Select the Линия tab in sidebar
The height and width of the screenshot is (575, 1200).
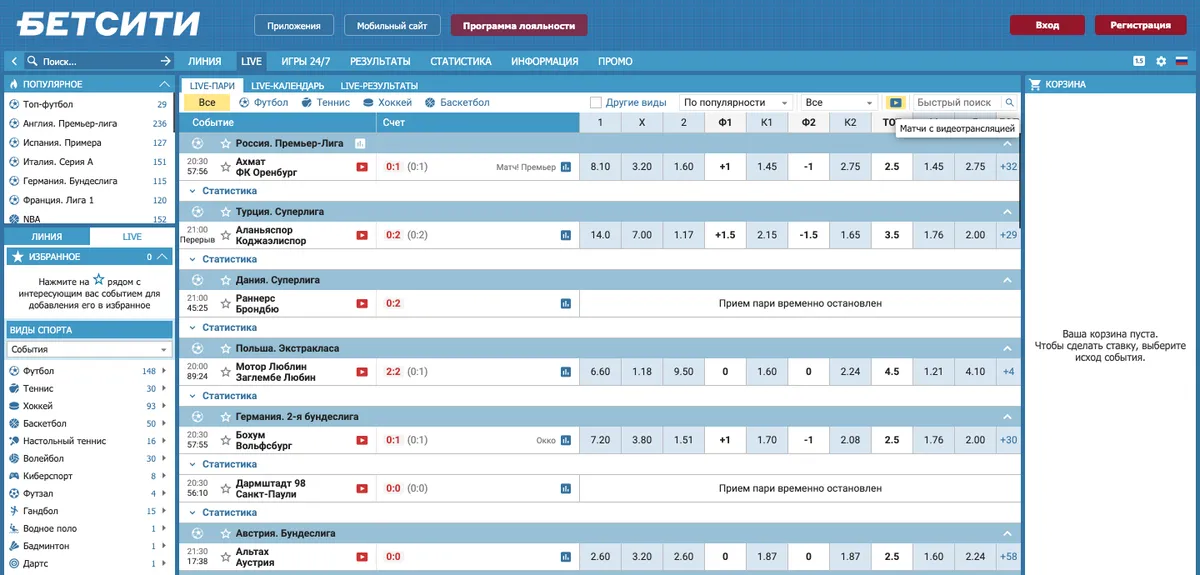coord(47,237)
